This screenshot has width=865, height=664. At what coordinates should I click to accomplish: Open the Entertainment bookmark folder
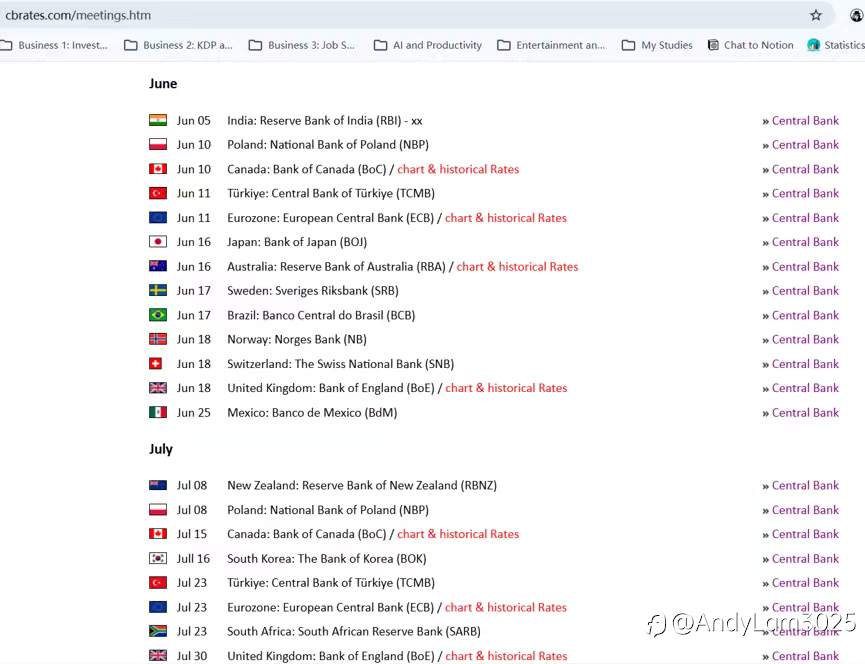point(552,45)
